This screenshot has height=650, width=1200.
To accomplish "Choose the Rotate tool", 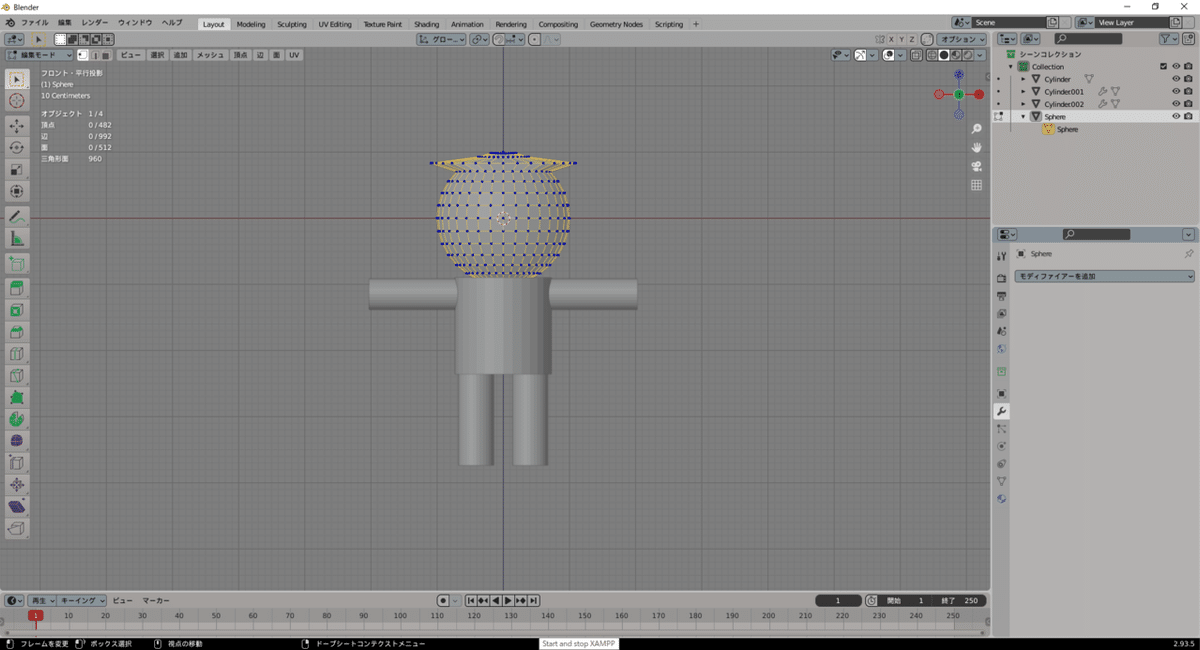I will click(x=17, y=148).
